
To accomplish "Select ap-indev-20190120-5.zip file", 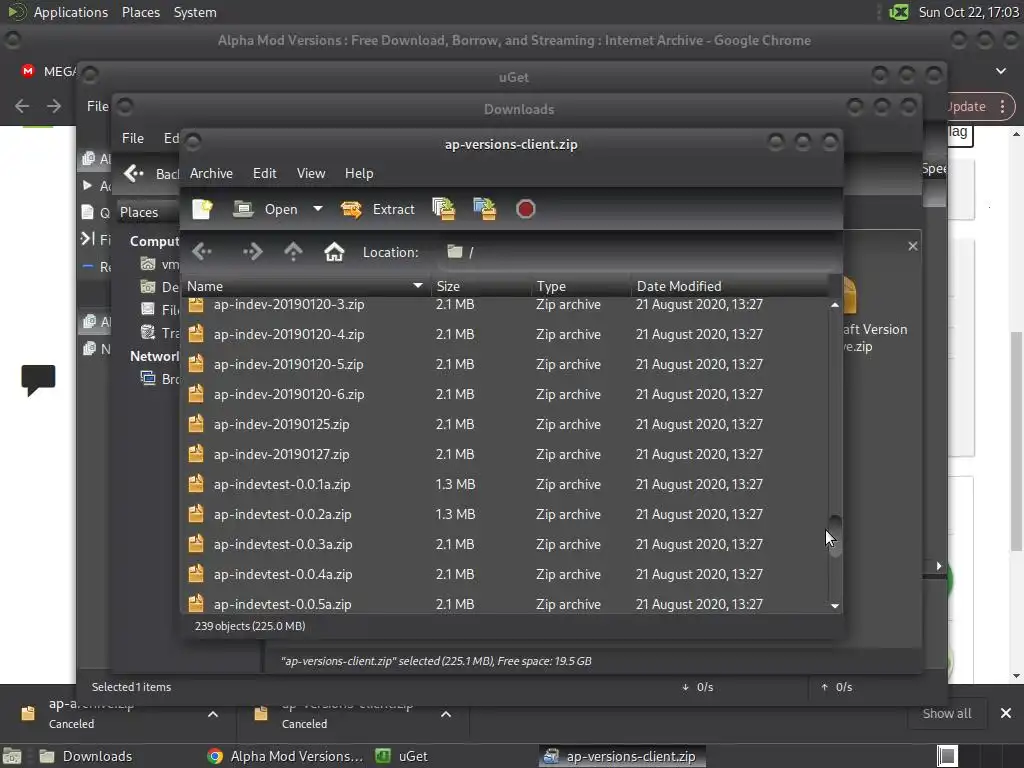I will click(x=505, y=364).
